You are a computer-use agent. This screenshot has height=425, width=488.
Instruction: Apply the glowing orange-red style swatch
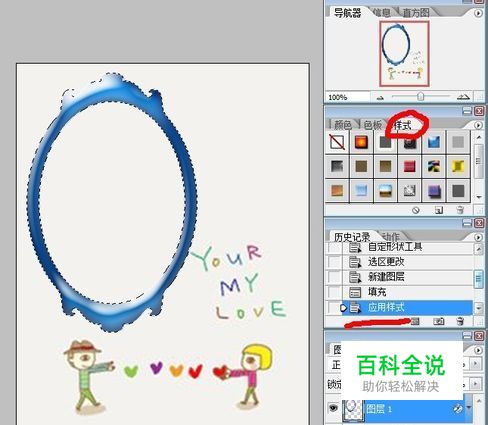pyautogui.click(x=361, y=142)
